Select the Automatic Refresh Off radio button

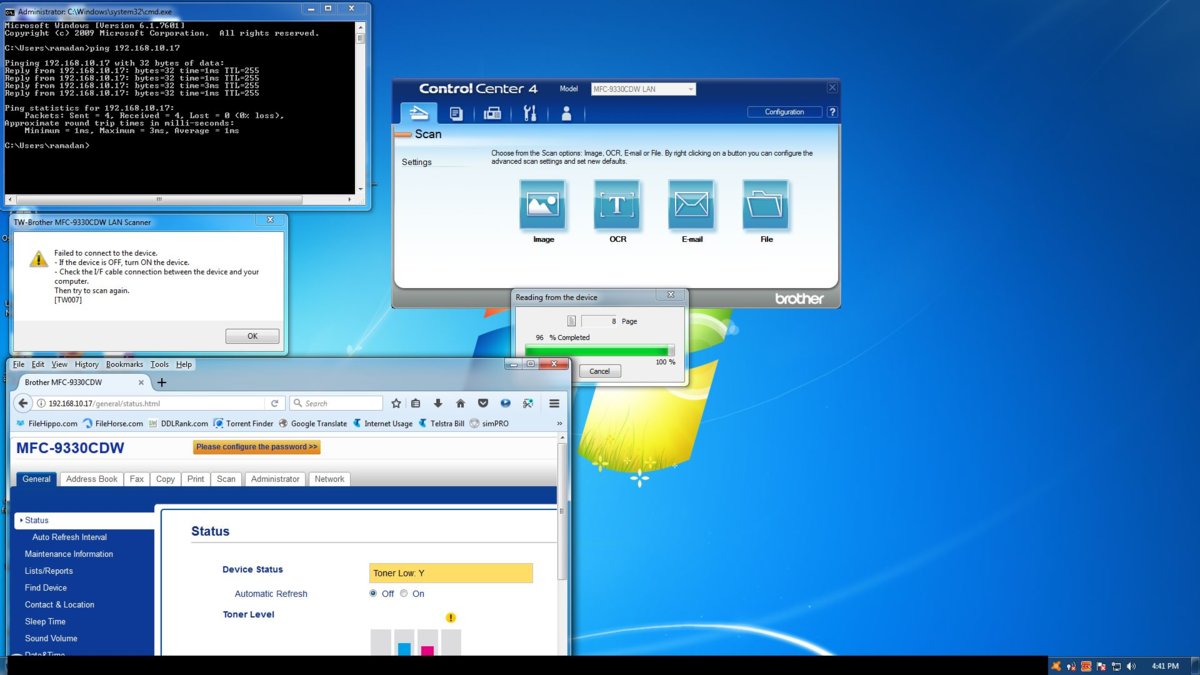coord(374,594)
